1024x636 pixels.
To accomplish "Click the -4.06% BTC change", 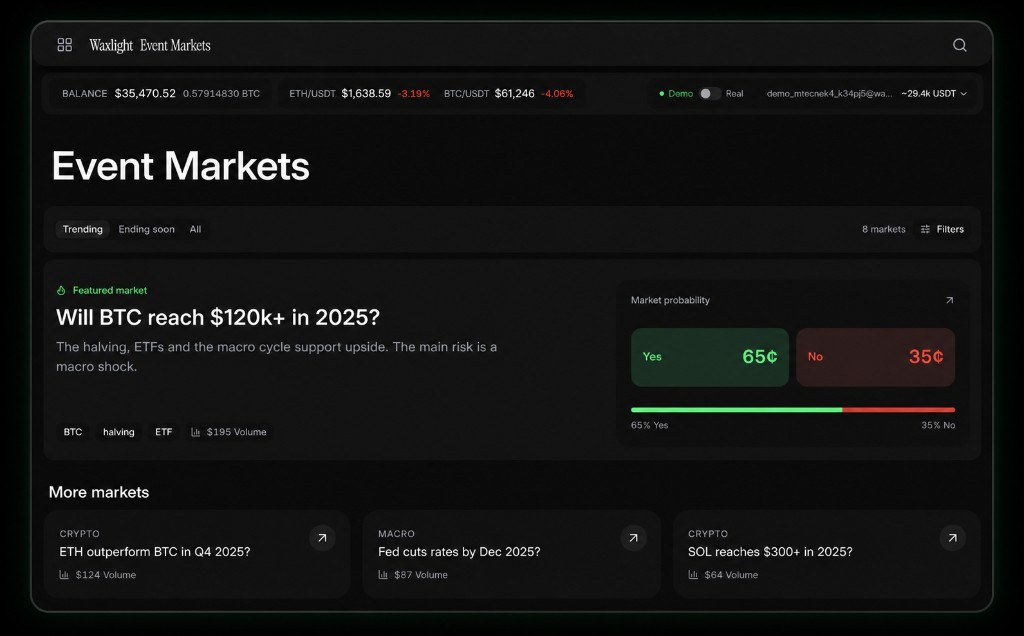I will coord(557,93).
